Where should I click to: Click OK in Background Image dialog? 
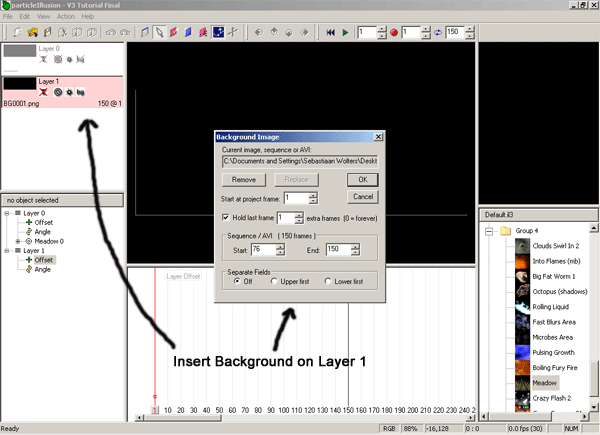[x=361, y=179]
